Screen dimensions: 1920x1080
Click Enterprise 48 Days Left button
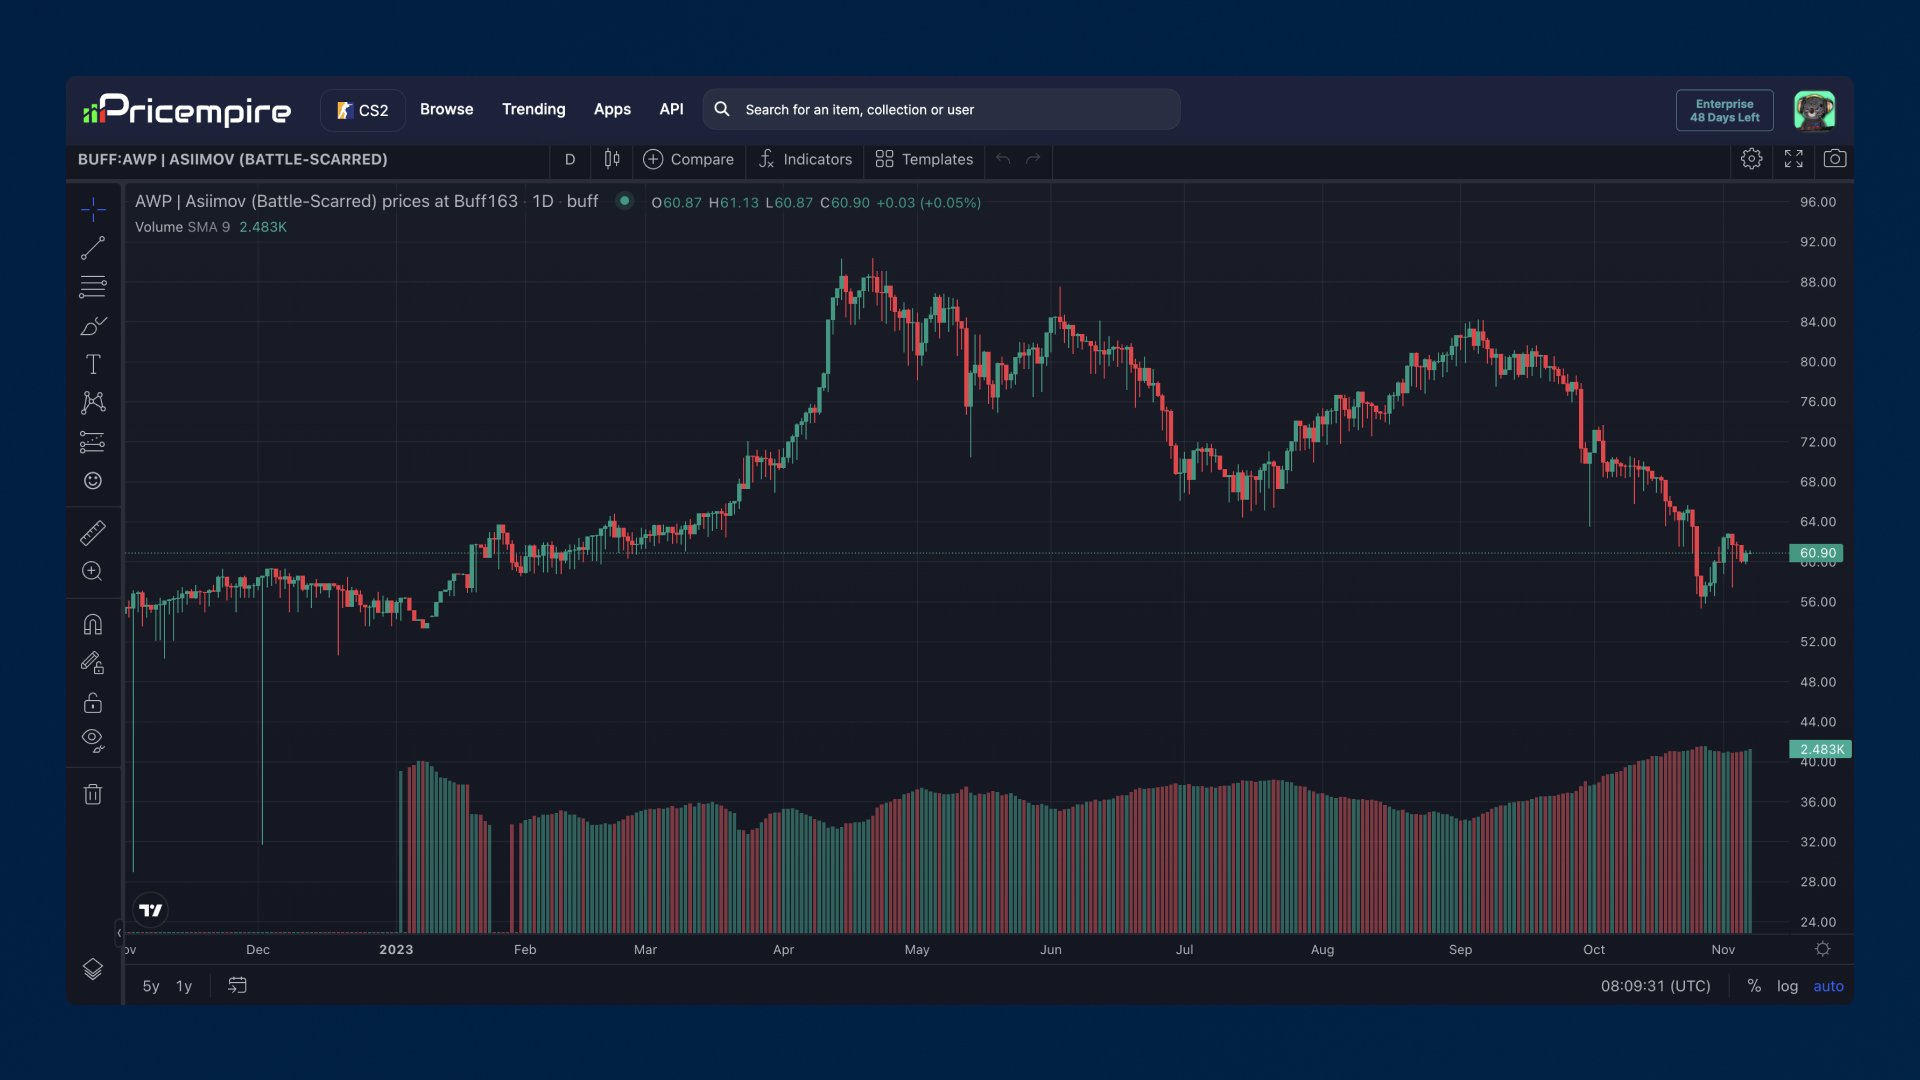[1725, 110]
